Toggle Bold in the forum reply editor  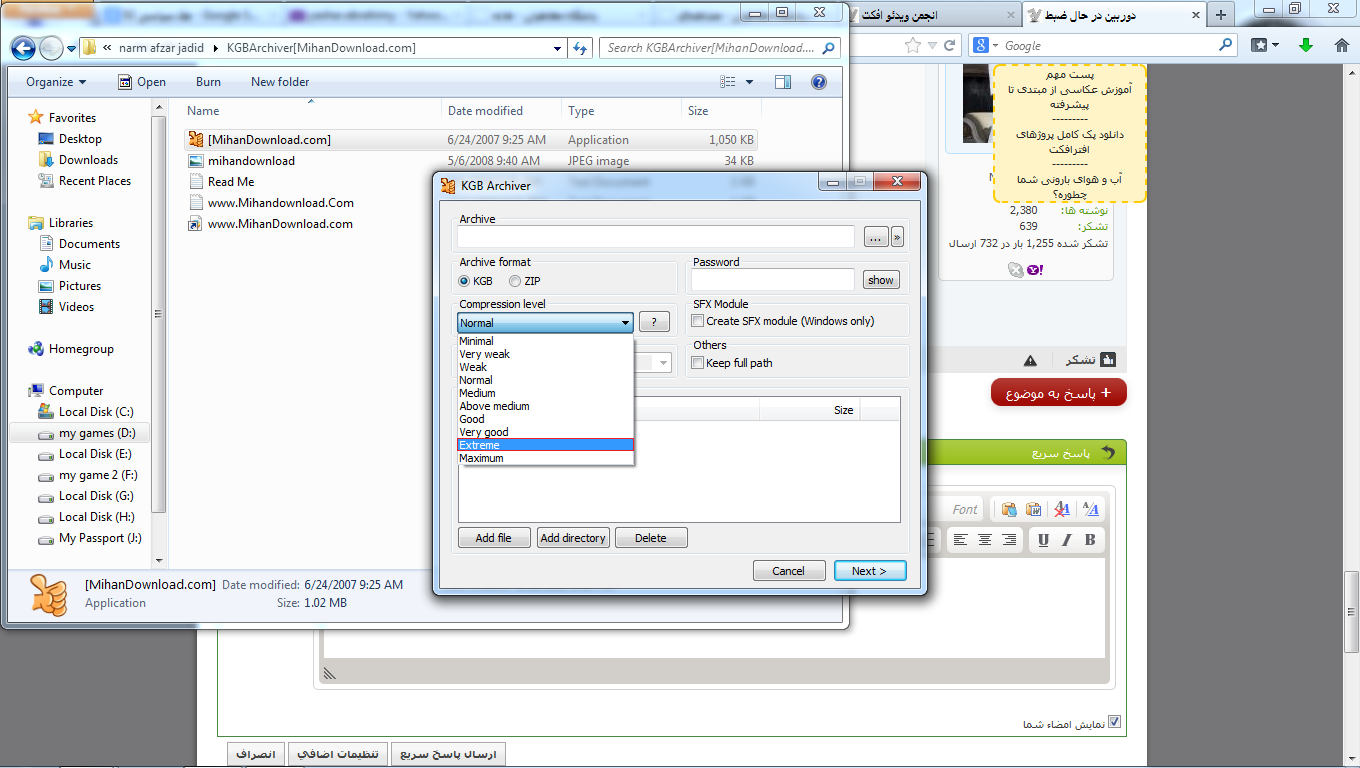point(1090,540)
